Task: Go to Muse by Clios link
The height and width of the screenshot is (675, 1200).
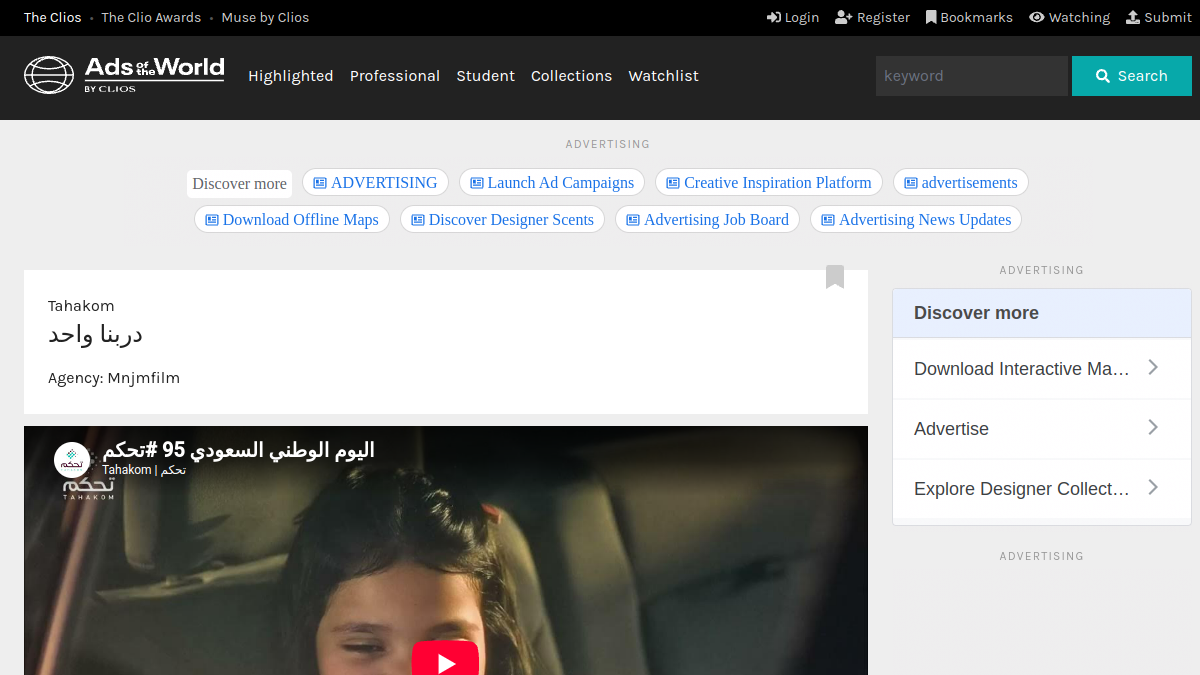Action: pyautogui.click(x=265, y=17)
